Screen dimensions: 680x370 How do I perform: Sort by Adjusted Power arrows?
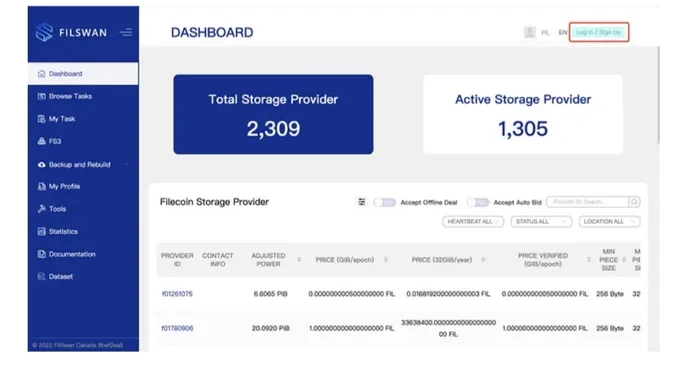click(299, 259)
